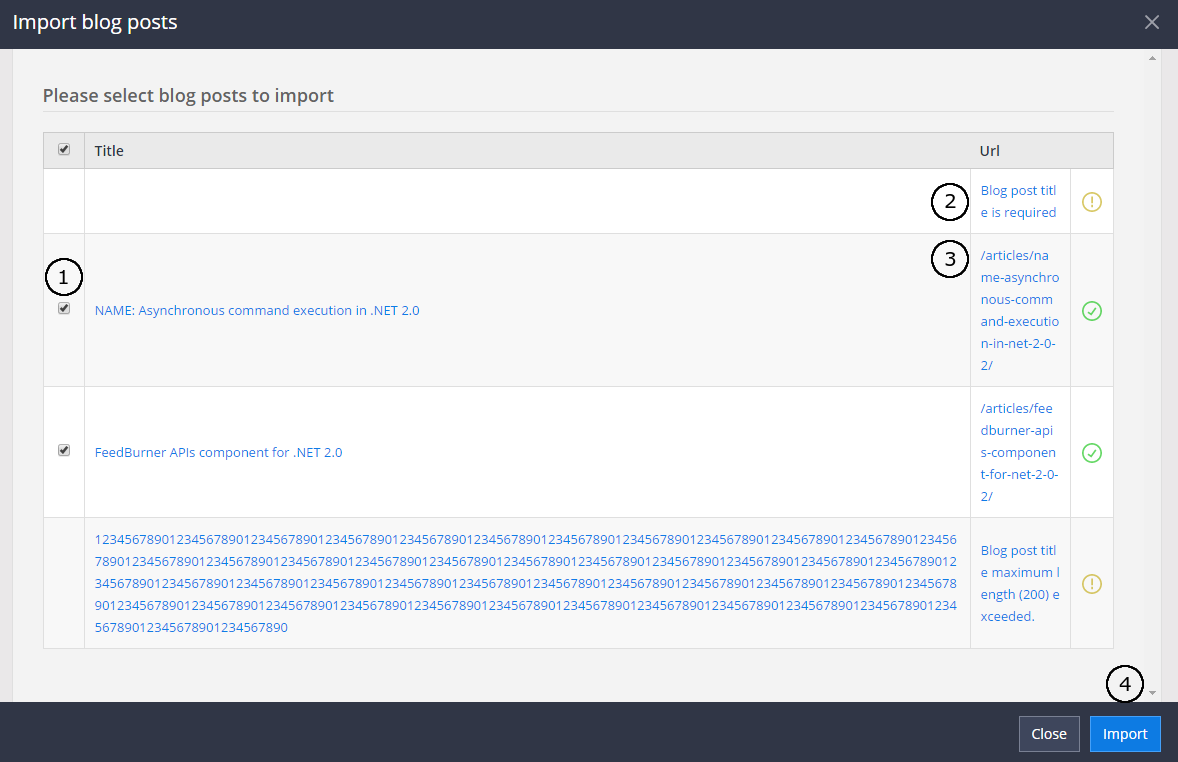The width and height of the screenshot is (1178, 762).
Task: Uncheck the NAME: Asynchronous command execution checkbox
Action: click(64, 309)
